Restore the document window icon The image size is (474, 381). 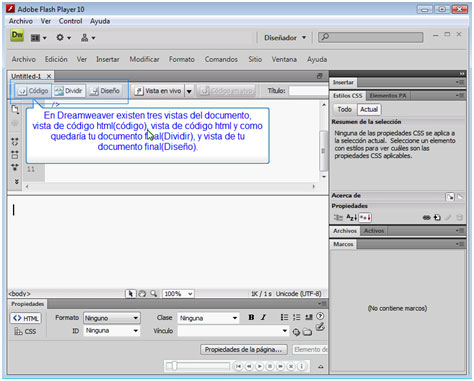coord(319,76)
